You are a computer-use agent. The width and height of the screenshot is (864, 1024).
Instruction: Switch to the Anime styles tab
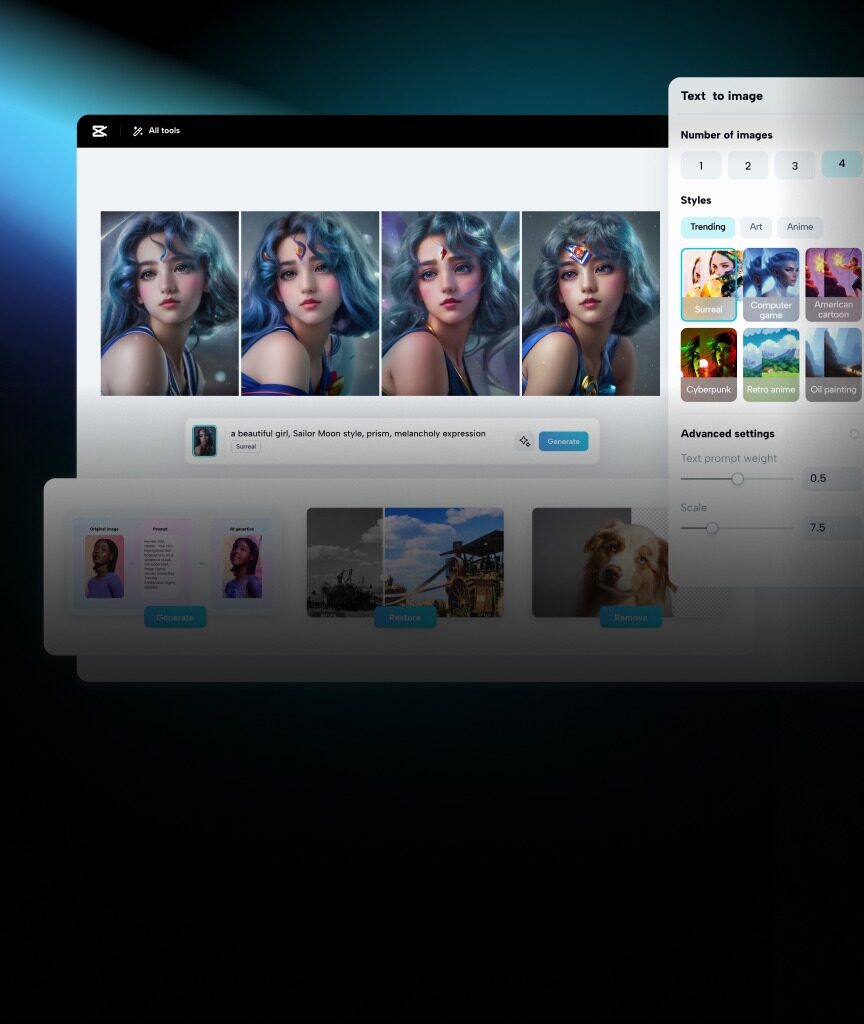(800, 227)
